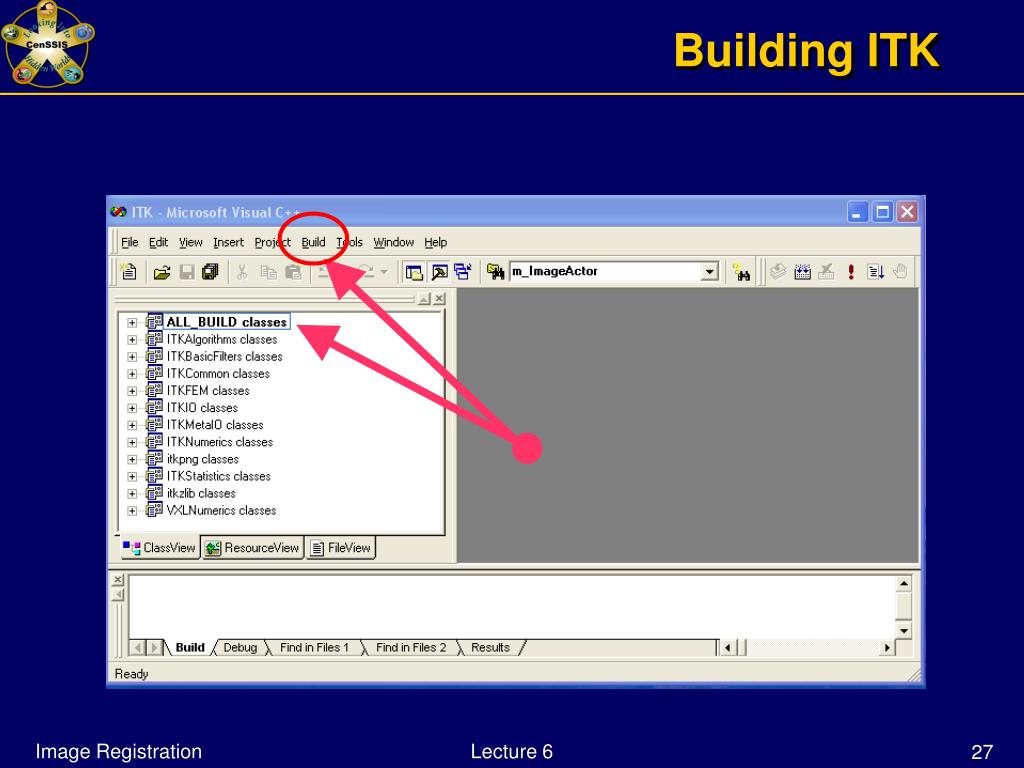
Task: Select ITKStatistics classes tree item
Action: coord(218,476)
